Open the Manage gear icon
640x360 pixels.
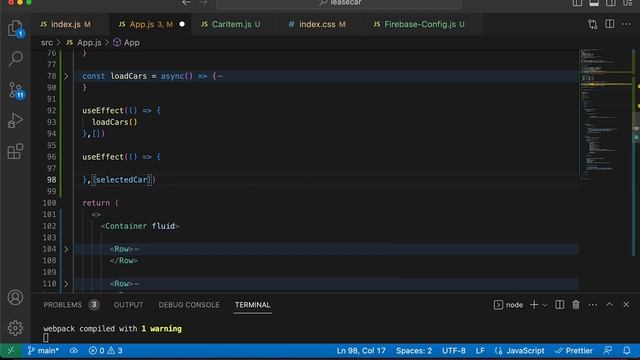pyautogui.click(x=16, y=328)
